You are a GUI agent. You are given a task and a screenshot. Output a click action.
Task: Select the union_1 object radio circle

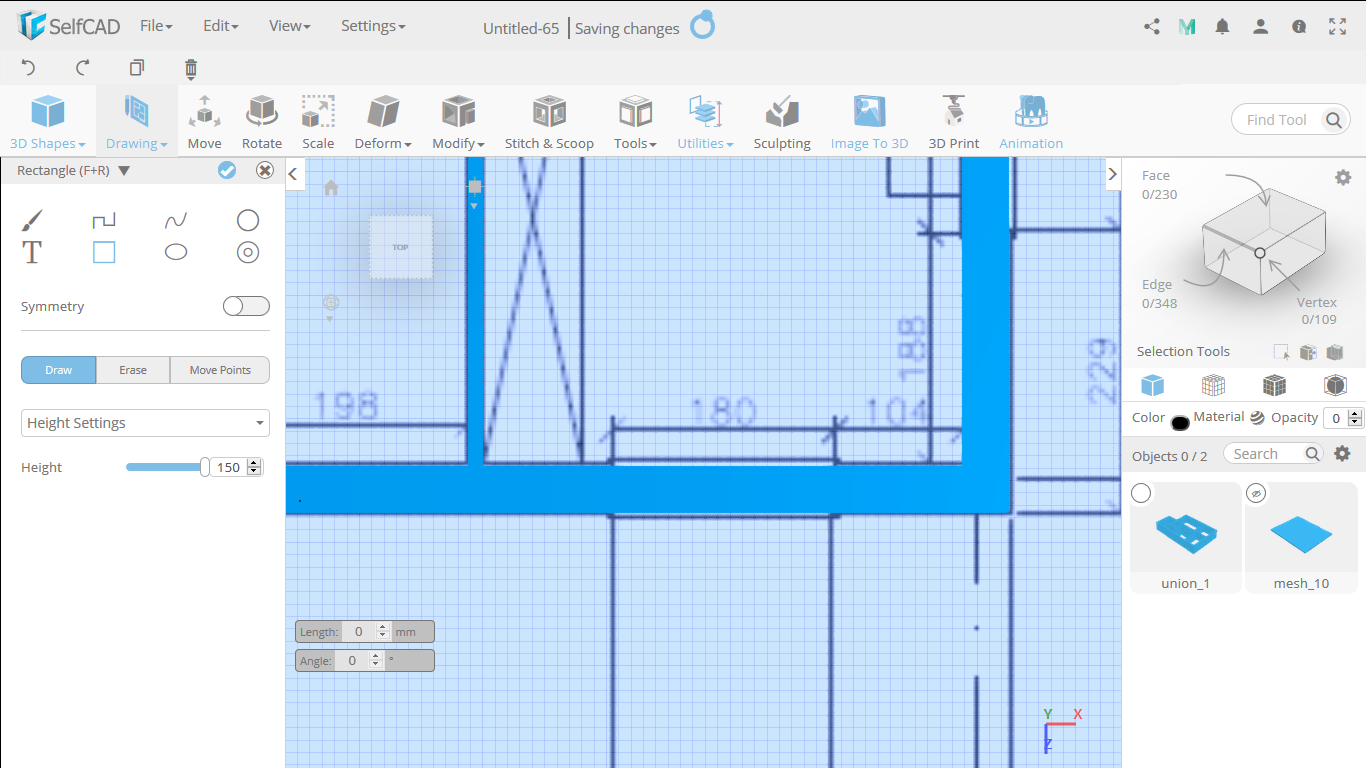click(x=1141, y=493)
